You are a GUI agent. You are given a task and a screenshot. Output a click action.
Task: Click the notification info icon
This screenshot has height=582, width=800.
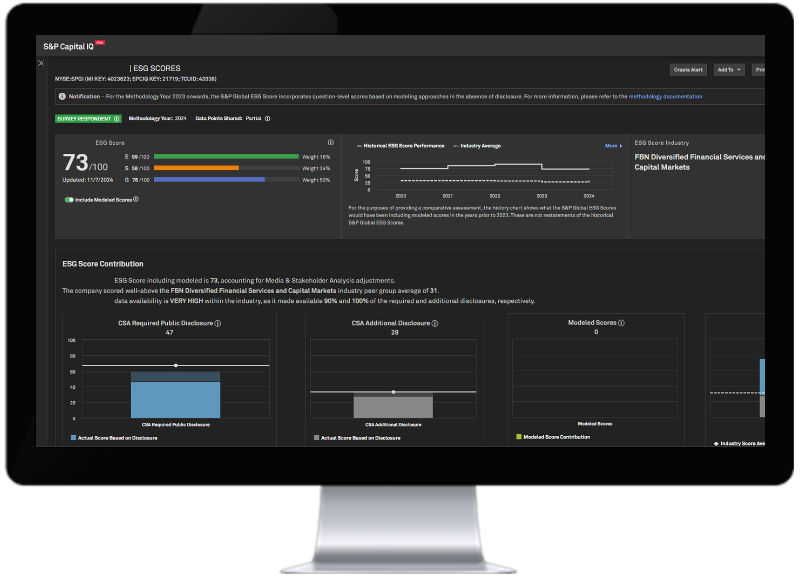click(62, 96)
